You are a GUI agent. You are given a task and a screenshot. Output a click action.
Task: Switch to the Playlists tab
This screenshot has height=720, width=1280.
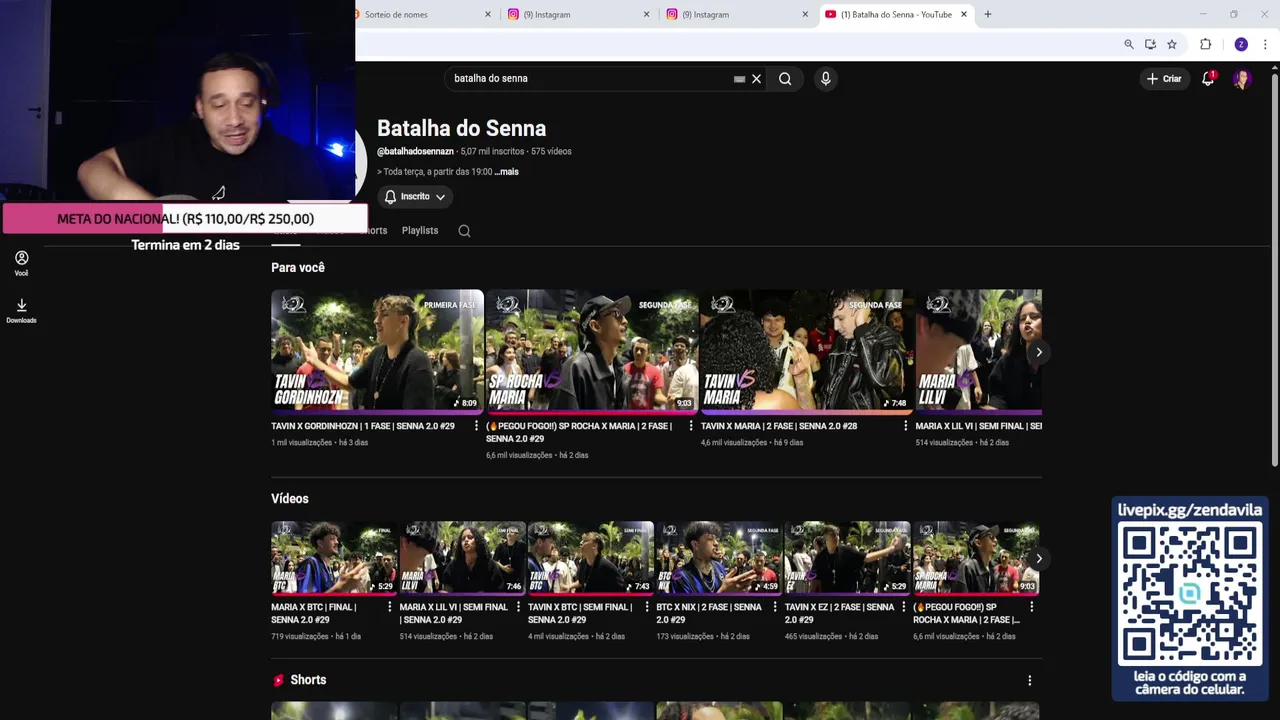coord(420,230)
